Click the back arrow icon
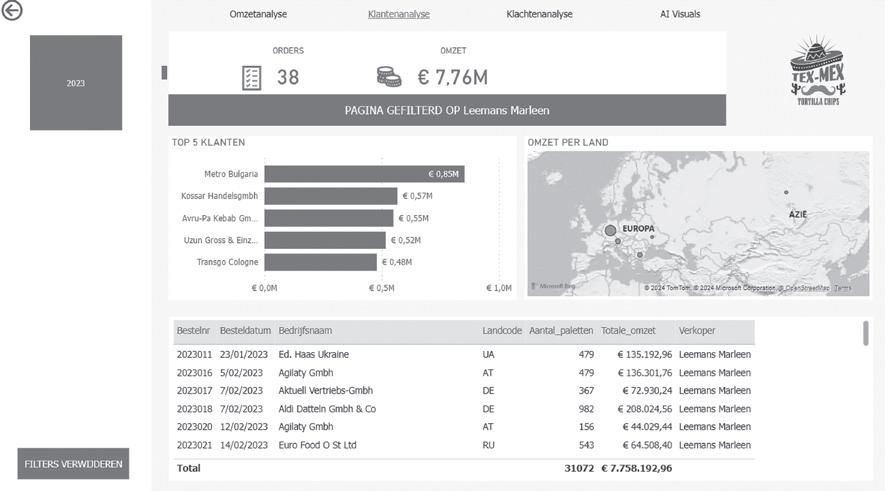The width and height of the screenshot is (885, 491). [x=12, y=10]
